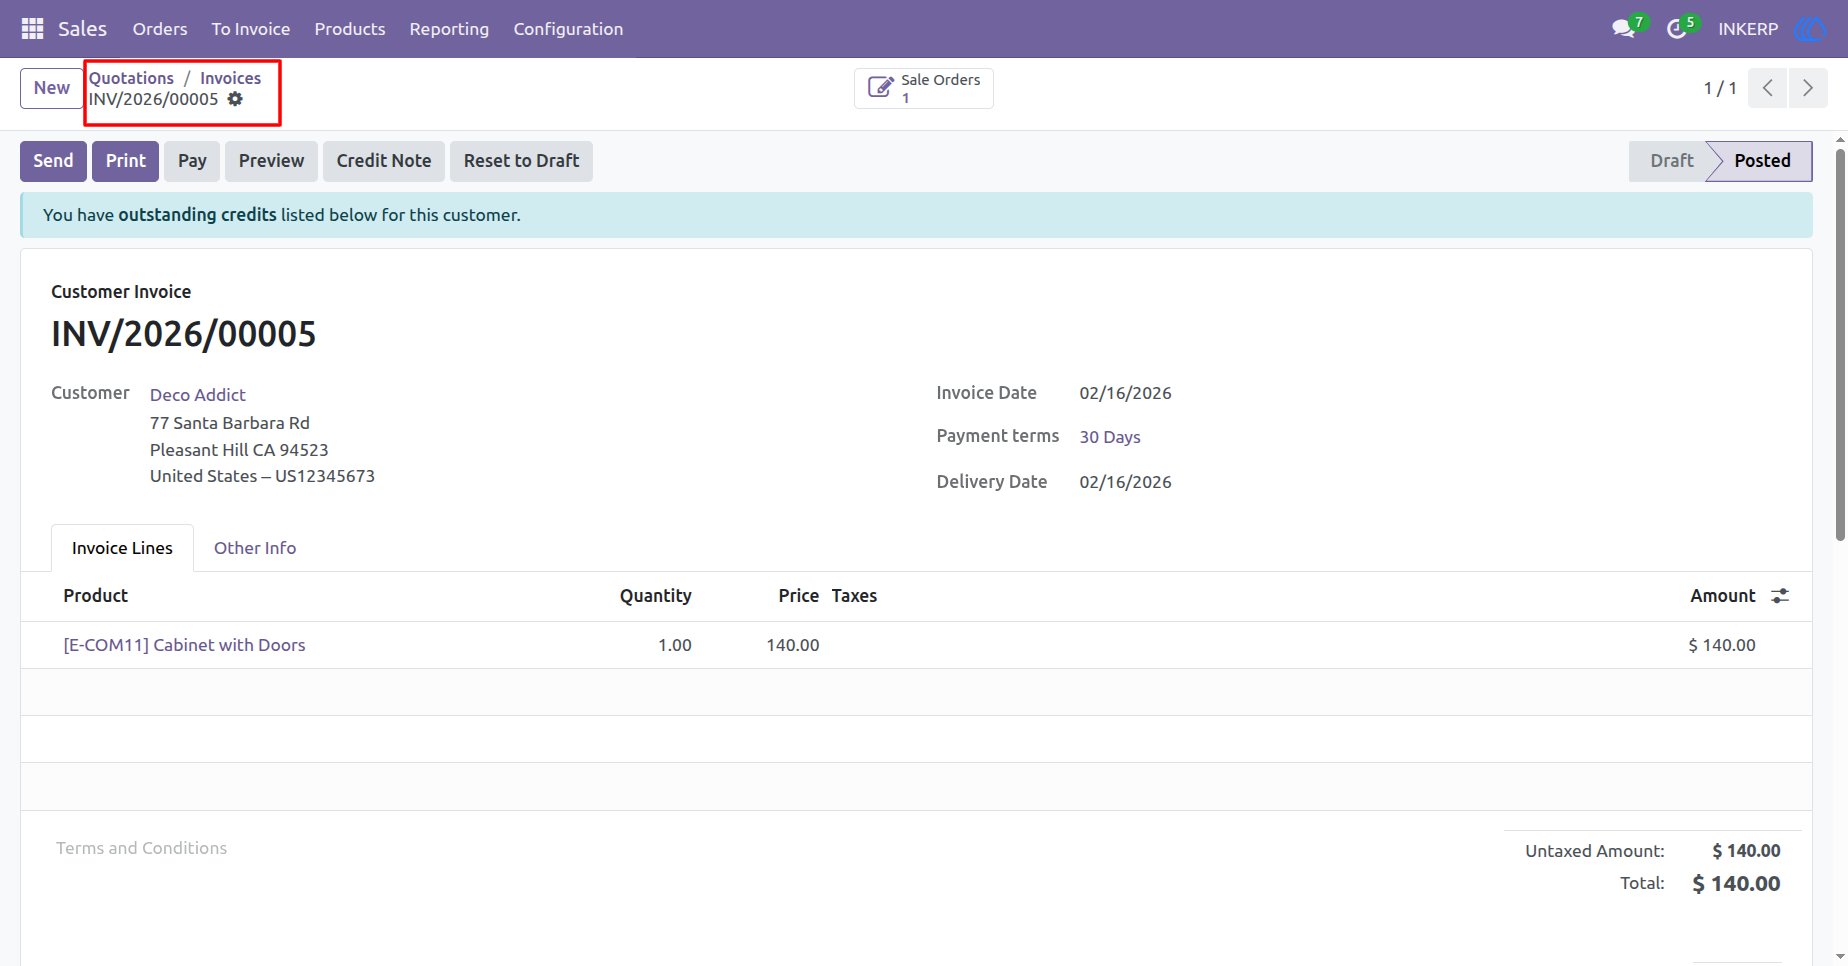Click the 1 / 1 pager counter
This screenshot has height=966, width=1848.
[x=1720, y=88]
